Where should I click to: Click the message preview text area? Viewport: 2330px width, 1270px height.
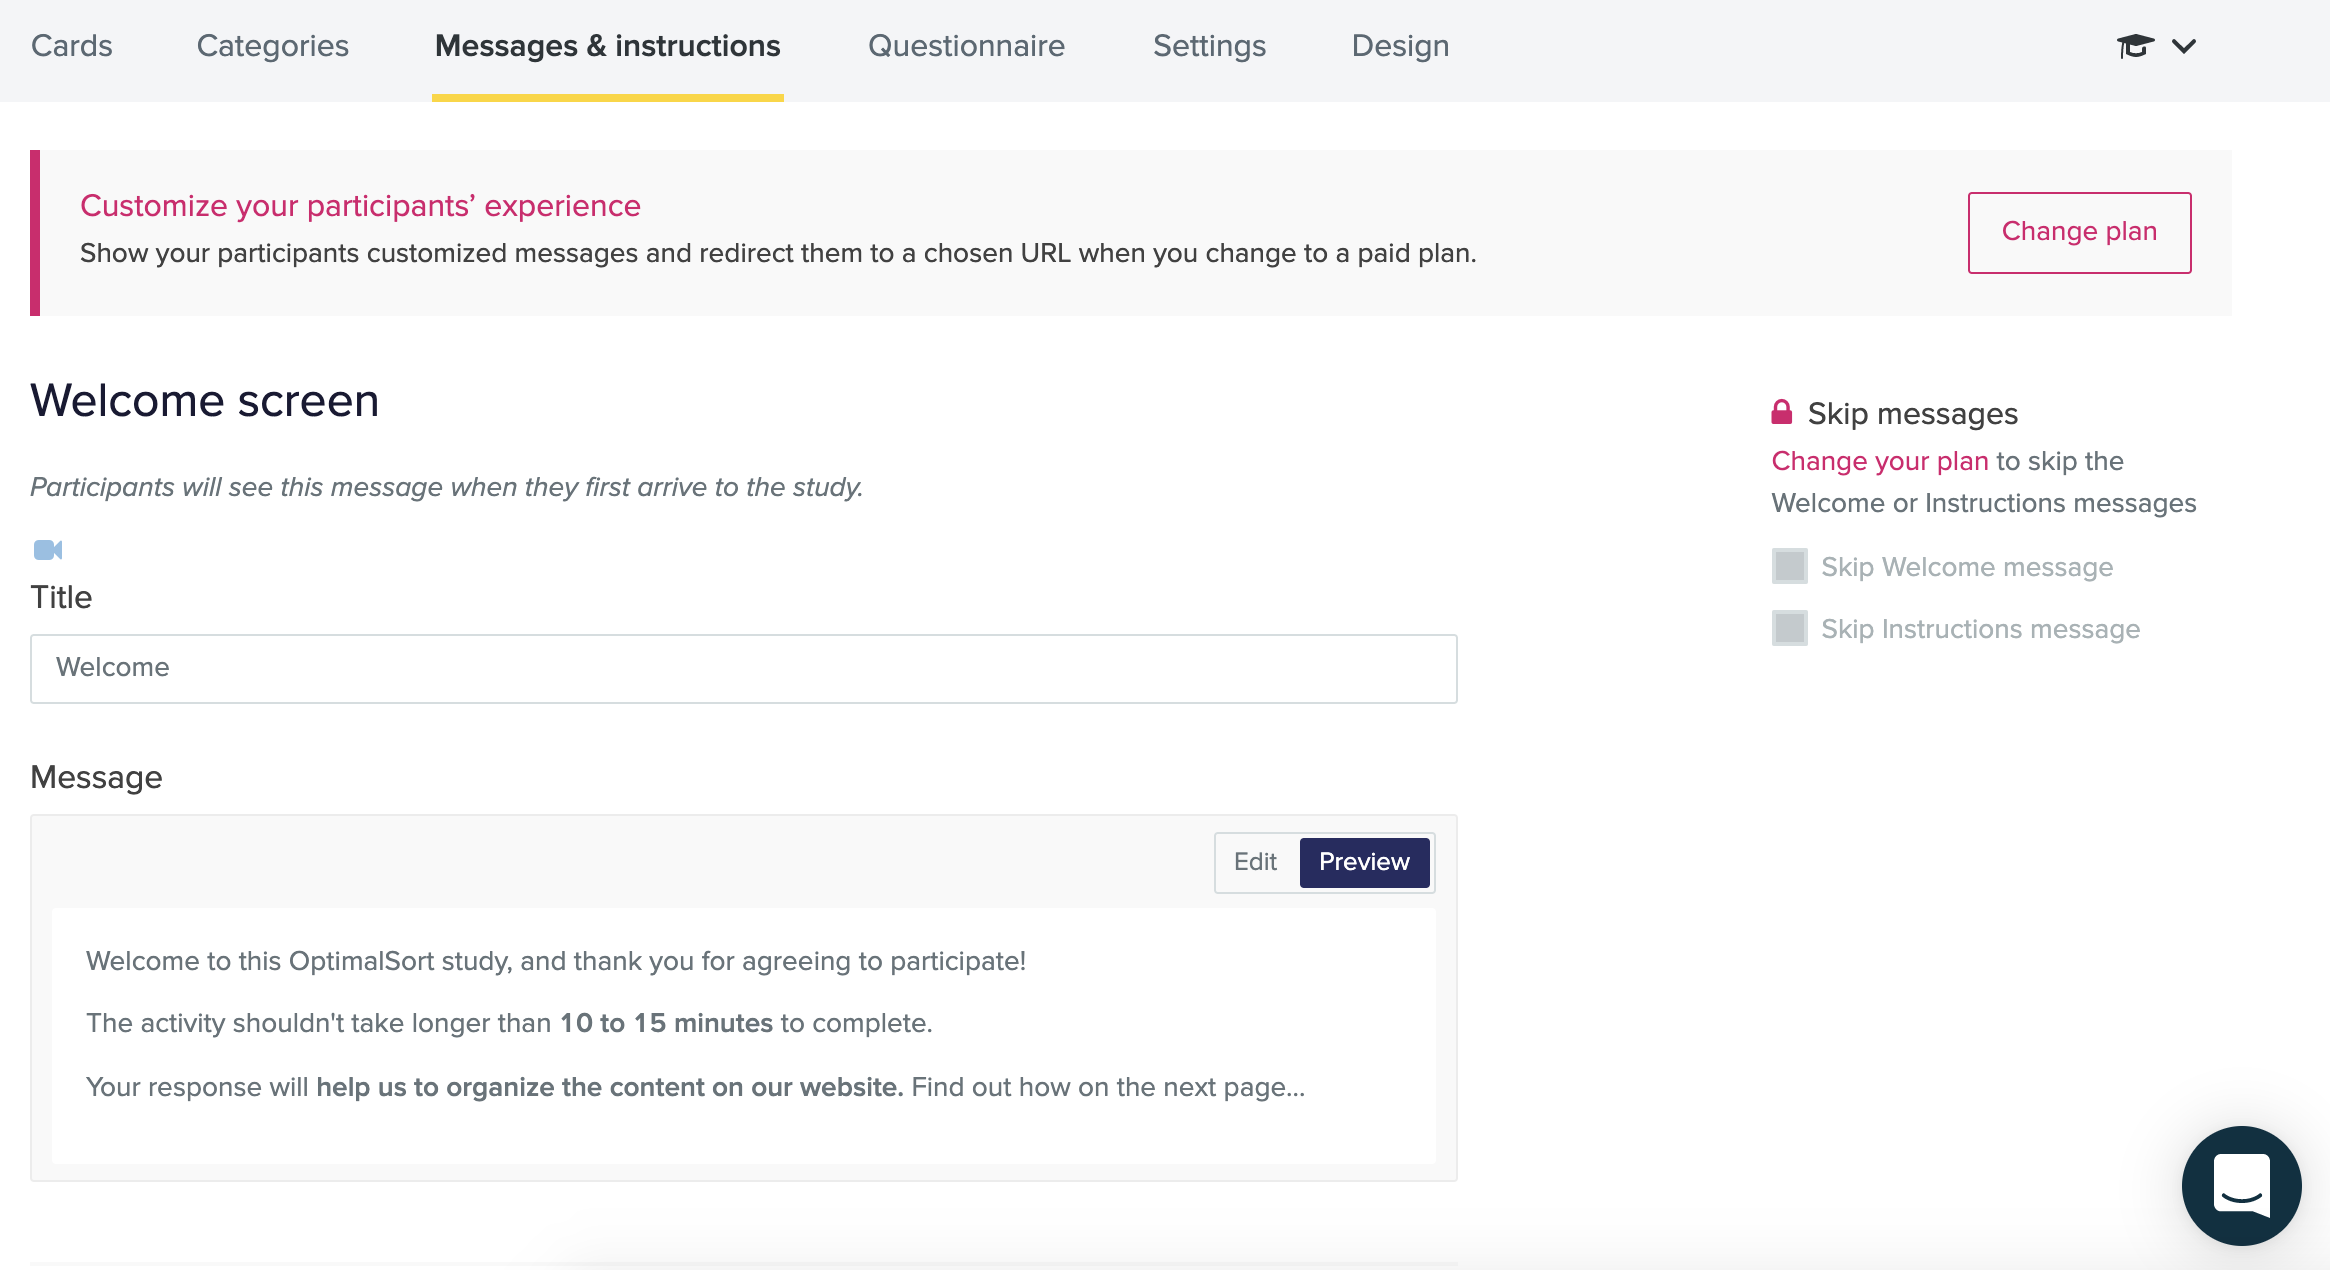pyautogui.click(x=745, y=1023)
